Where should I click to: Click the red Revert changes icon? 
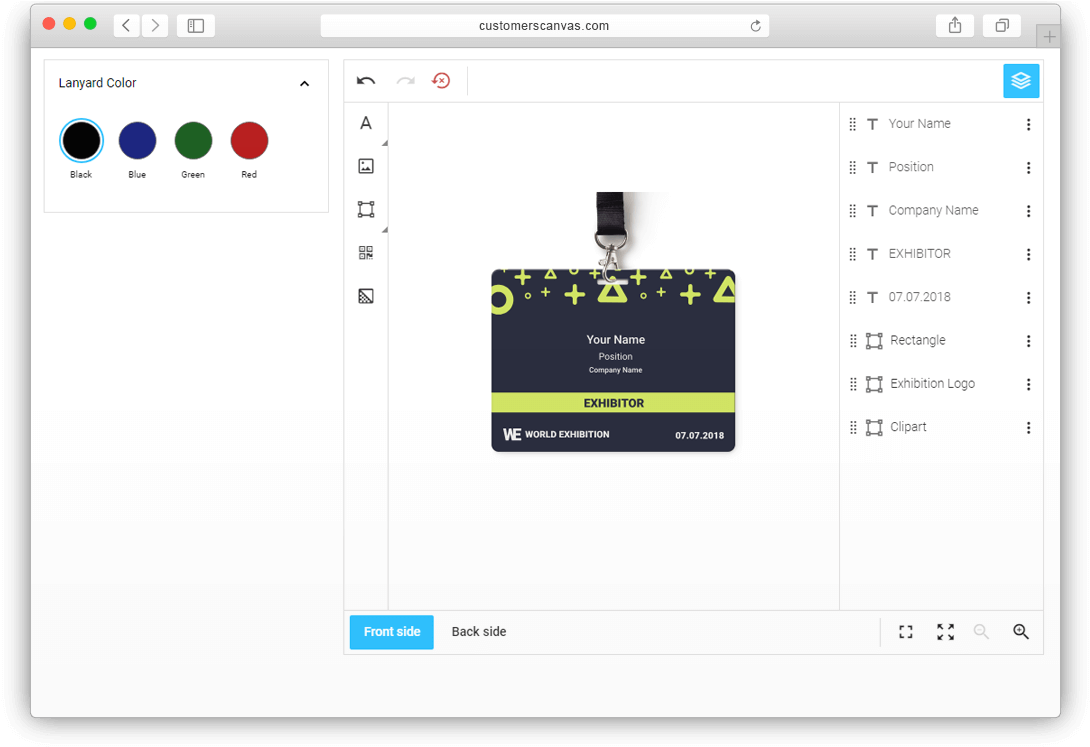pyautogui.click(x=441, y=81)
